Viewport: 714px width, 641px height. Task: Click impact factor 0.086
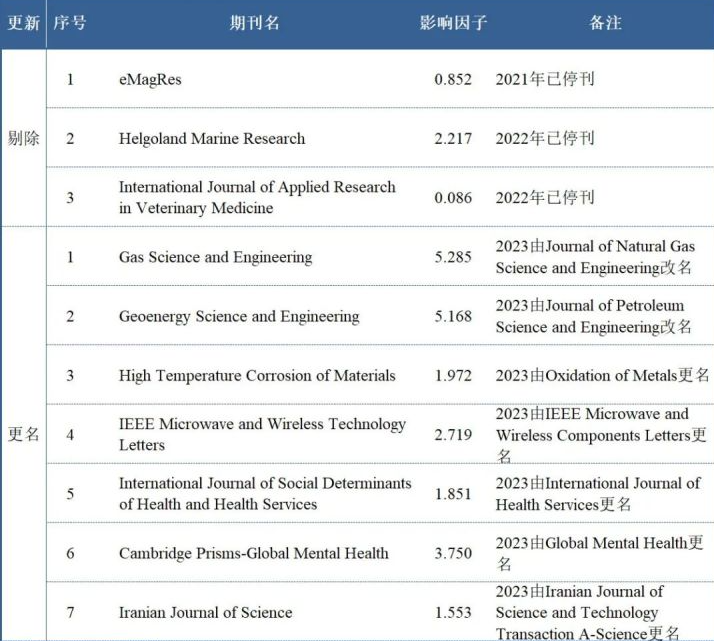(453, 198)
